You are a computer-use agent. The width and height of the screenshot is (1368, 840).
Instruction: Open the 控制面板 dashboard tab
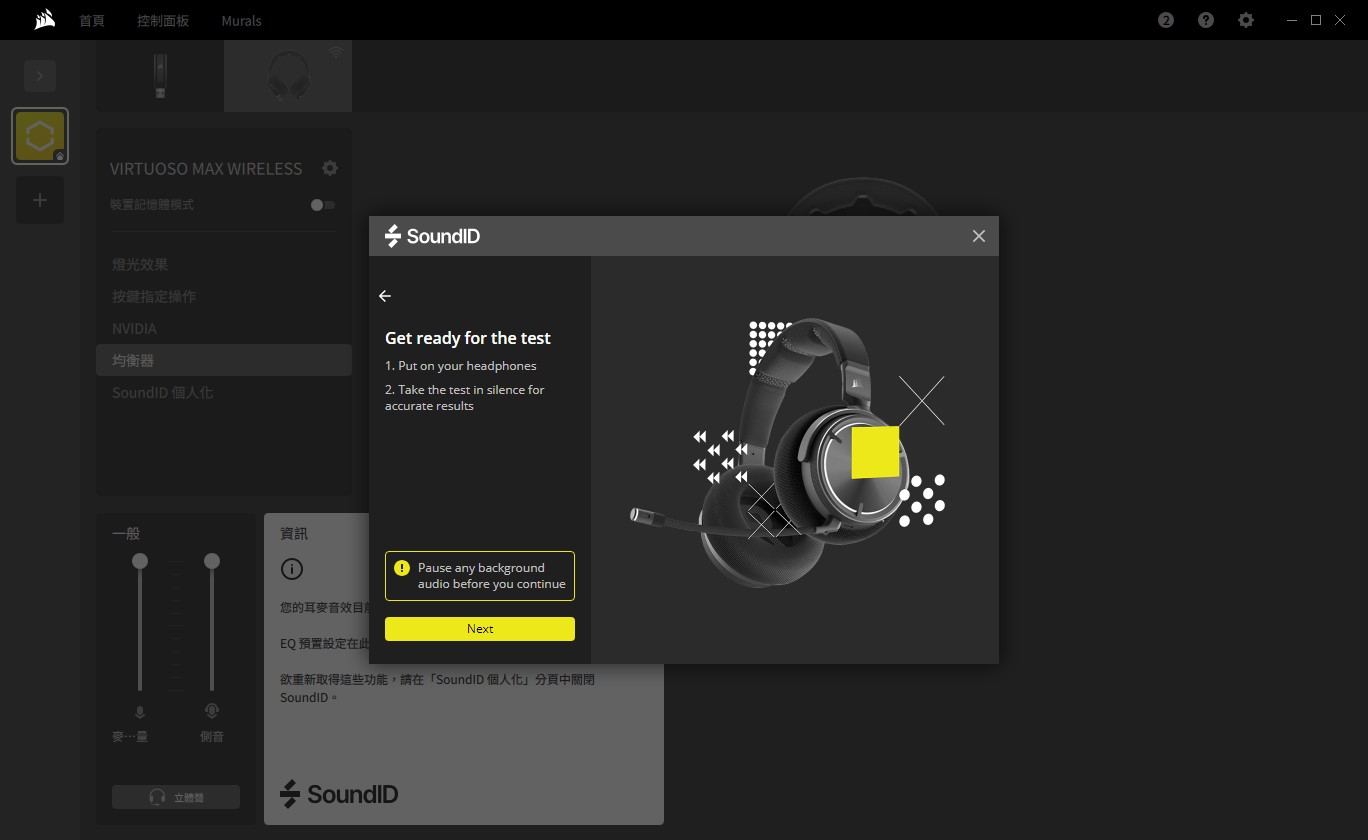click(x=163, y=20)
